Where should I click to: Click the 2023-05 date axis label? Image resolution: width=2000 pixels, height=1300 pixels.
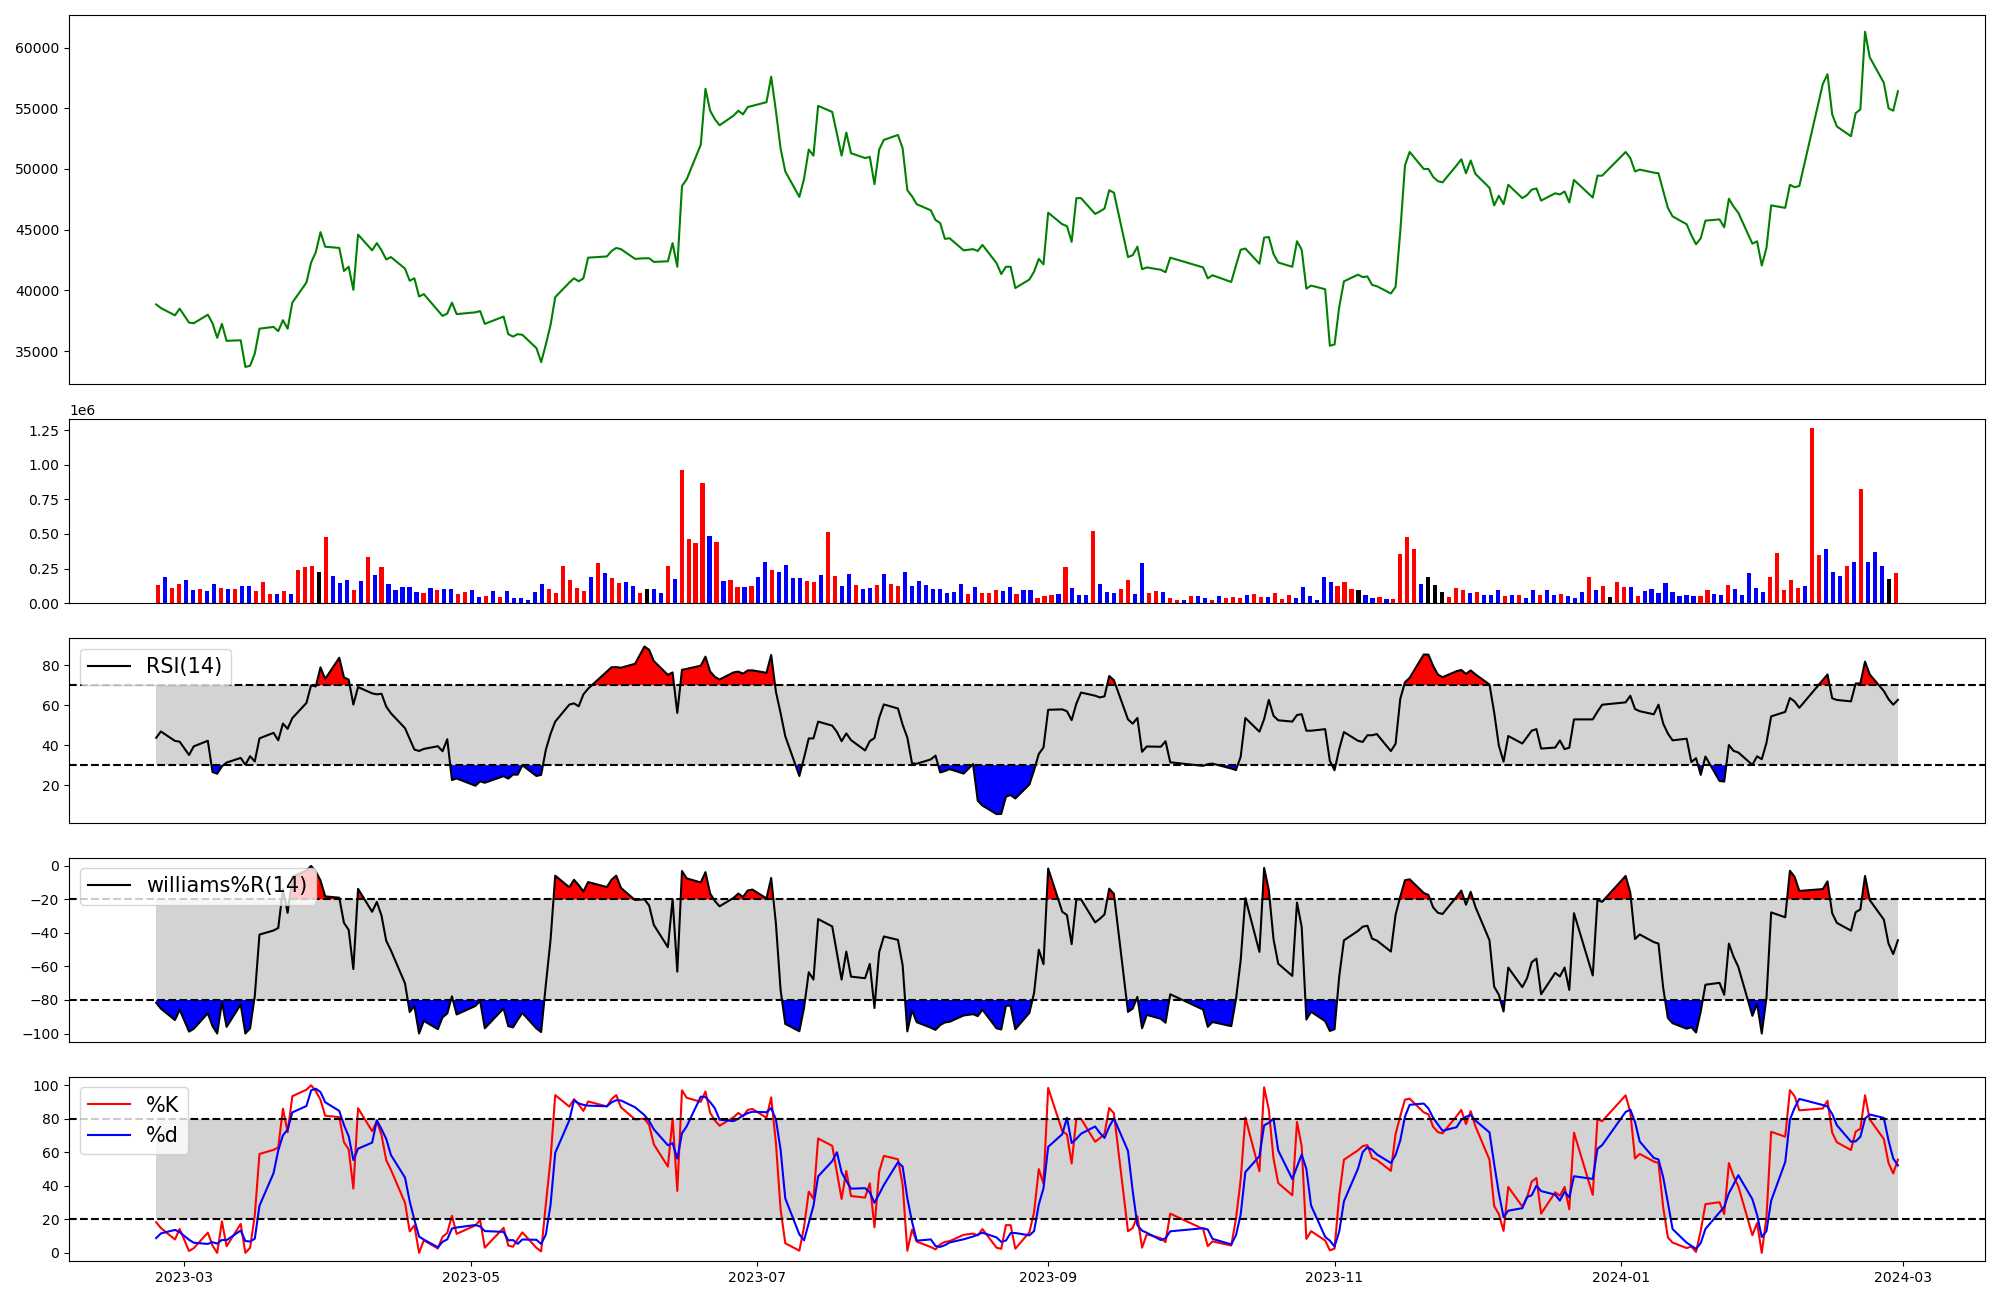pos(471,1276)
